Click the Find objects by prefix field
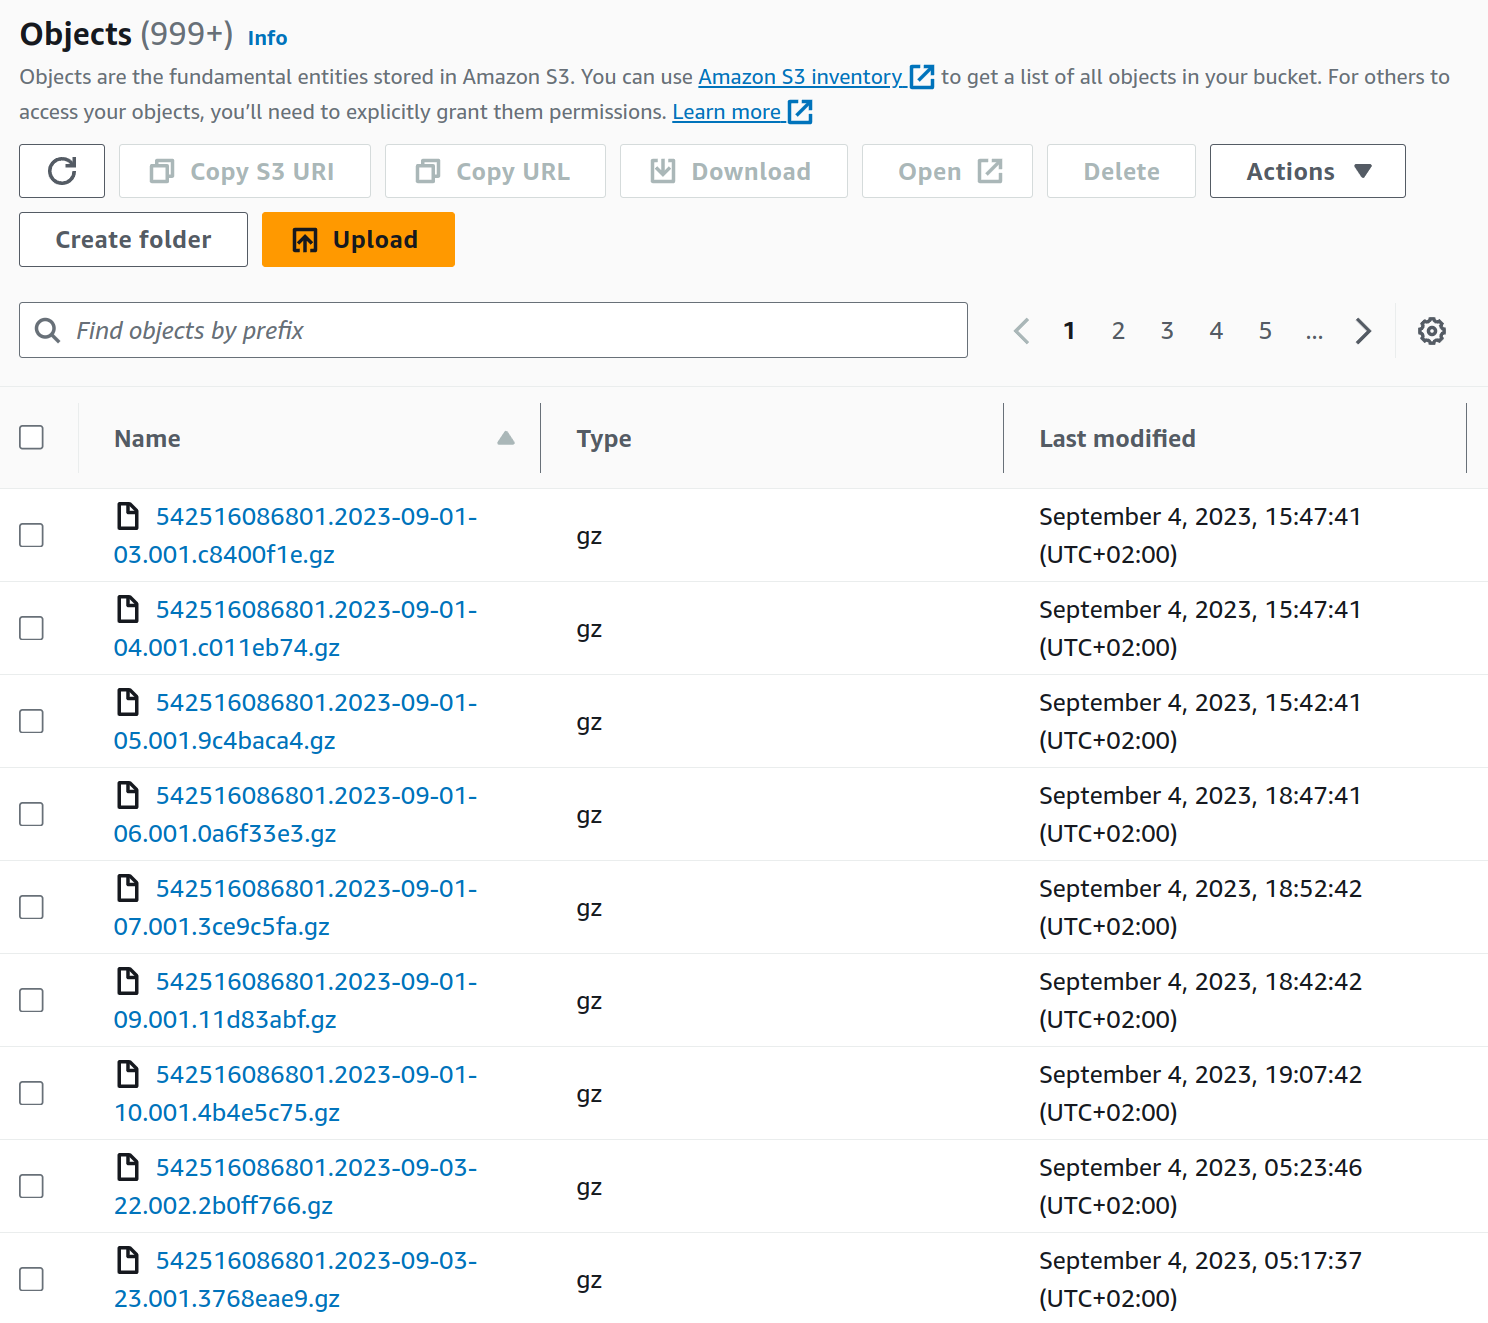 coord(510,331)
